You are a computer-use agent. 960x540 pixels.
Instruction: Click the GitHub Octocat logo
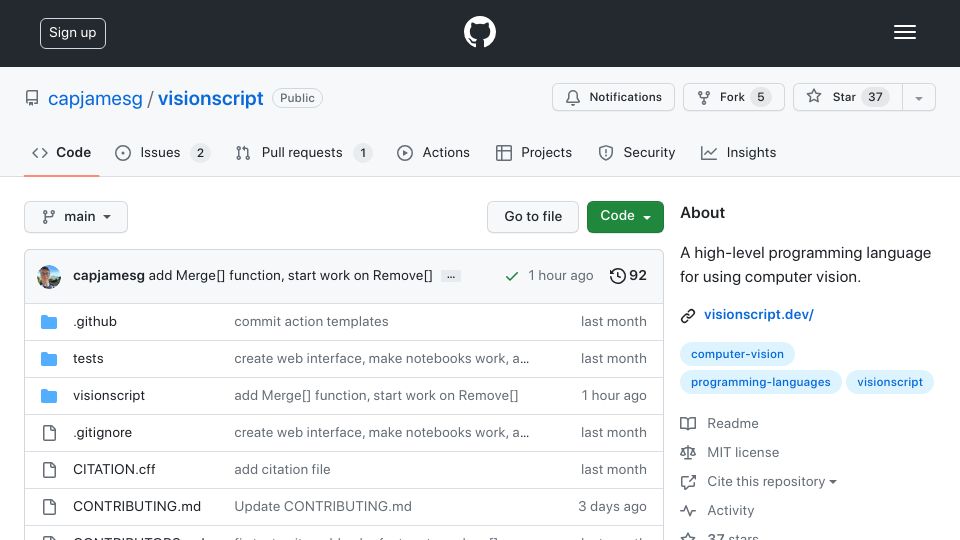coord(479,32)
